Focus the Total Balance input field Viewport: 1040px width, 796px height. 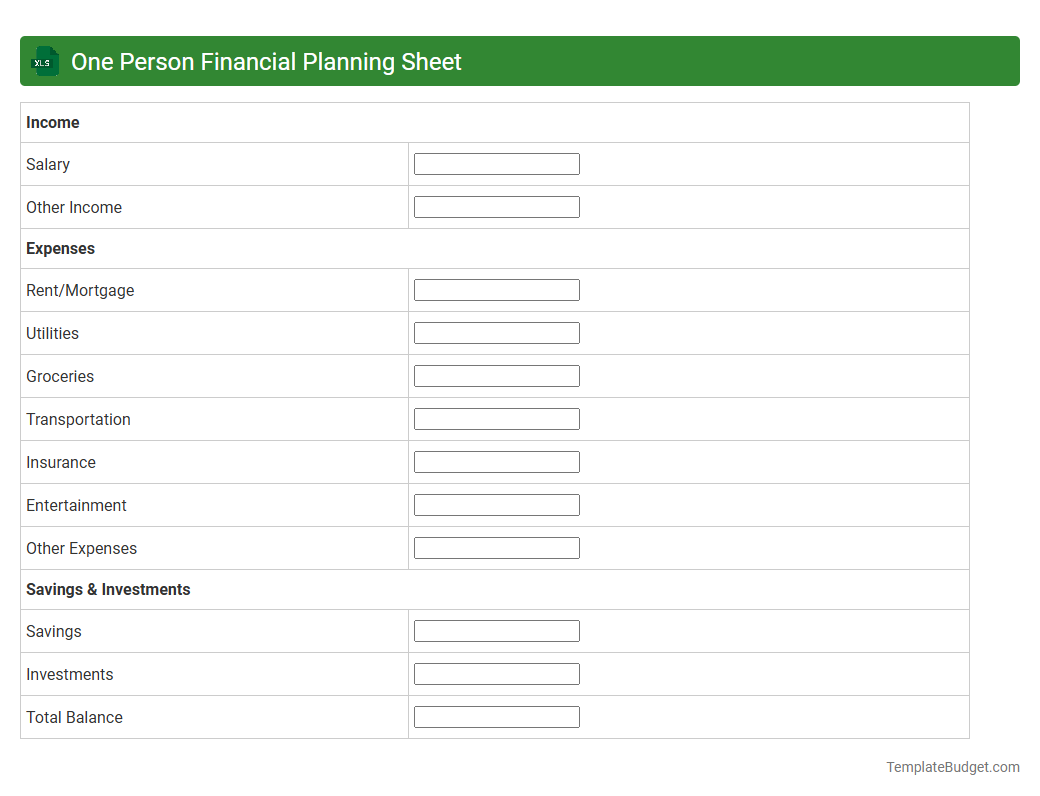496,716
